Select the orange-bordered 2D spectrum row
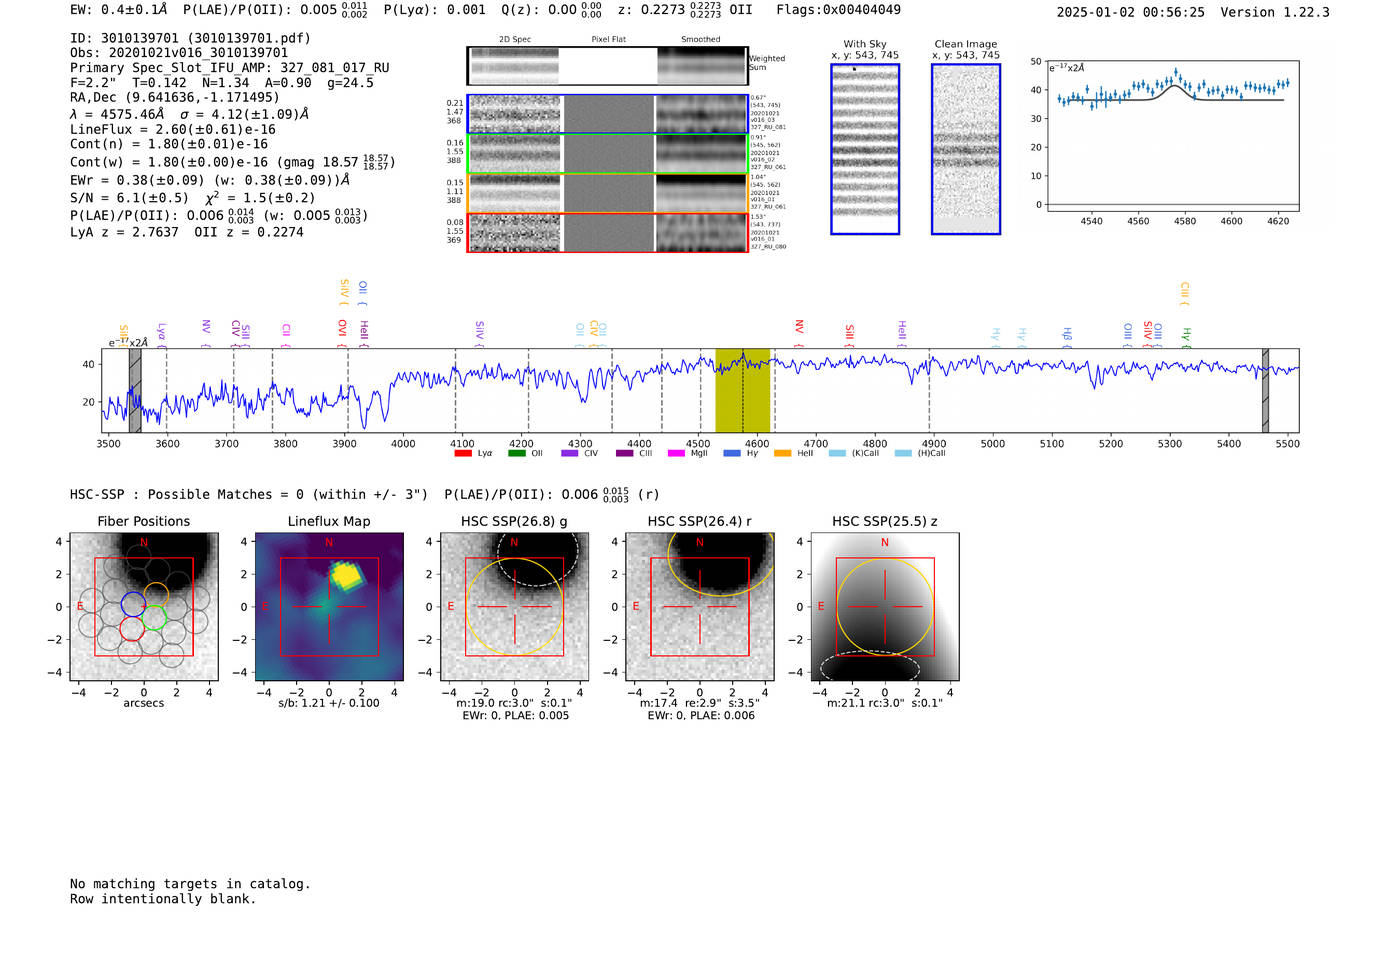Image resolution: width=1400 pixels, height=953 pixels. tap(607, 193)
